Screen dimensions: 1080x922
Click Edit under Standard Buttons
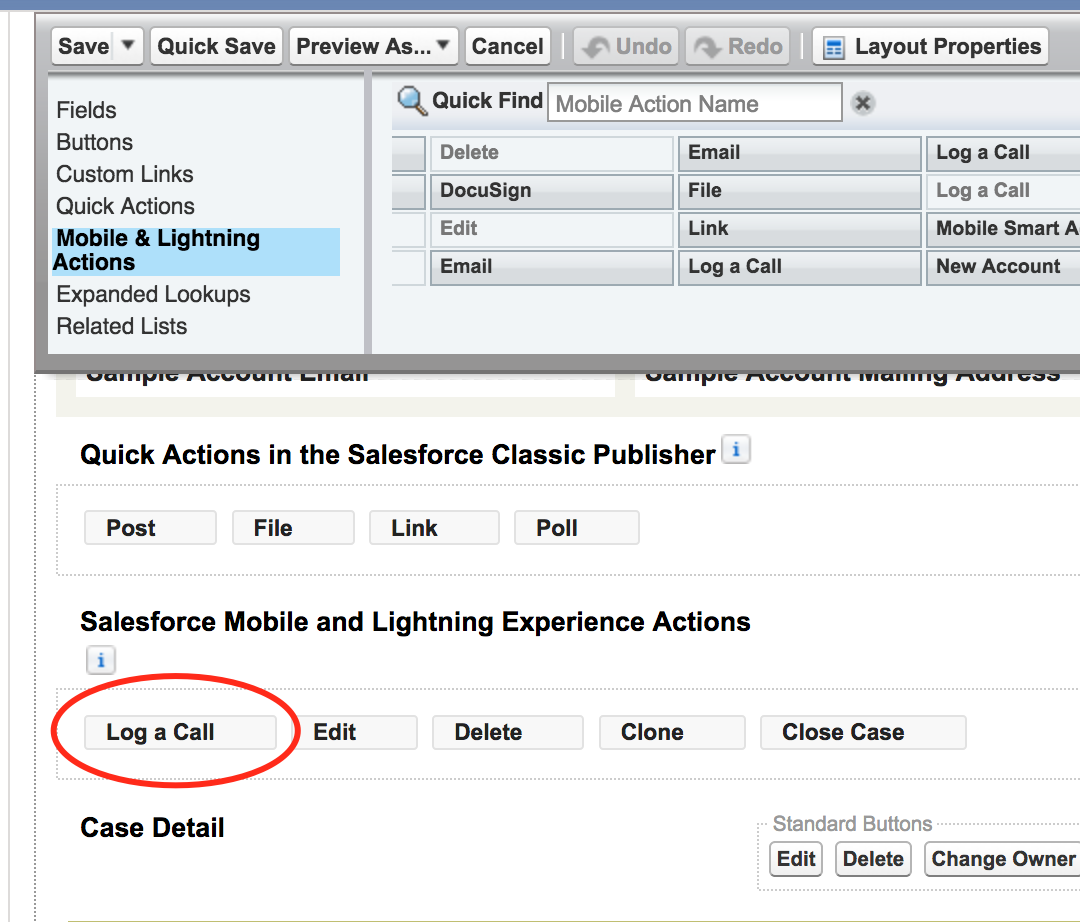coord(796,859)
